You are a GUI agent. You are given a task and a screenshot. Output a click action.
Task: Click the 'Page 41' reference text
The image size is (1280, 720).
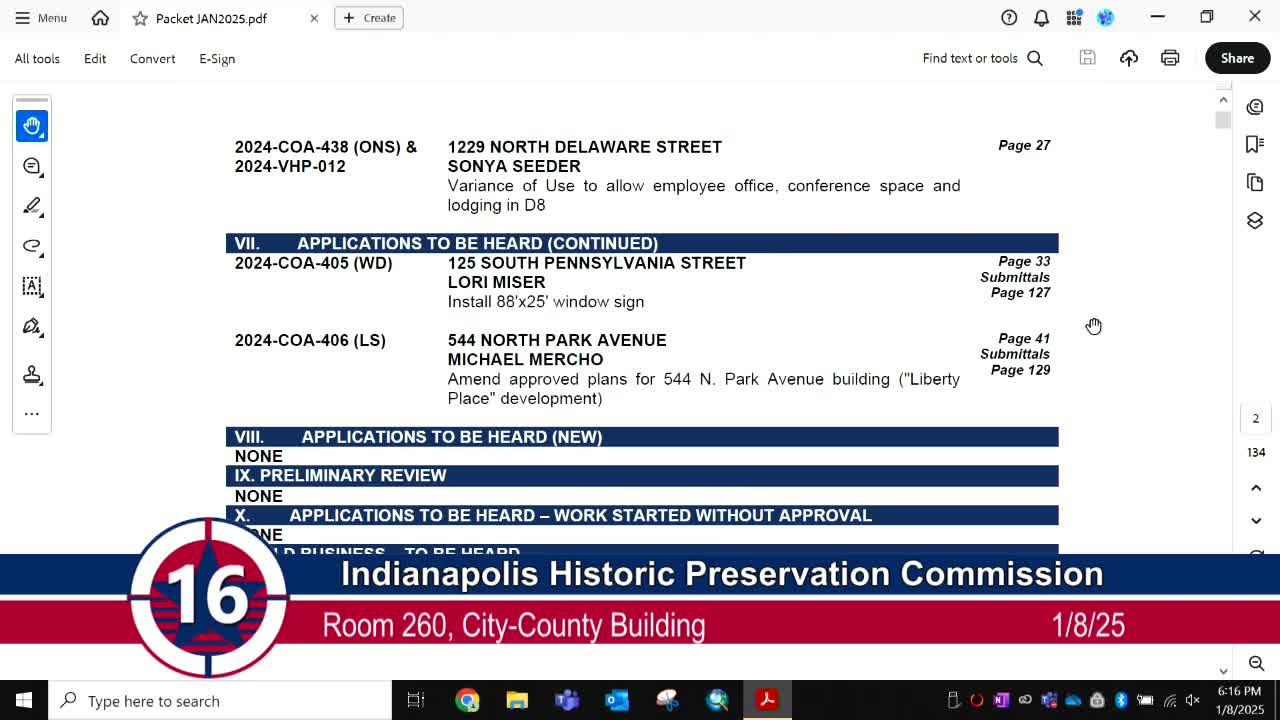(x=1024, y=339)
